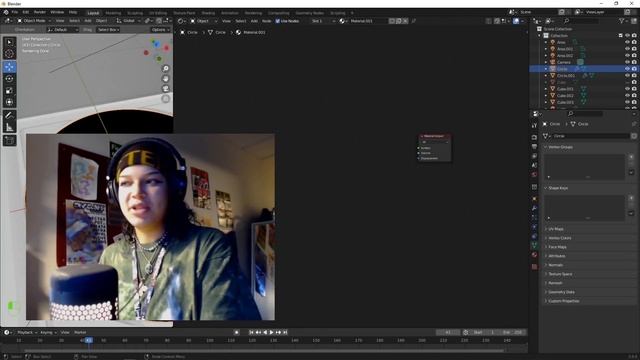
Task: Switch to the Shading workspace tab
Action: (x=208, y=13)
